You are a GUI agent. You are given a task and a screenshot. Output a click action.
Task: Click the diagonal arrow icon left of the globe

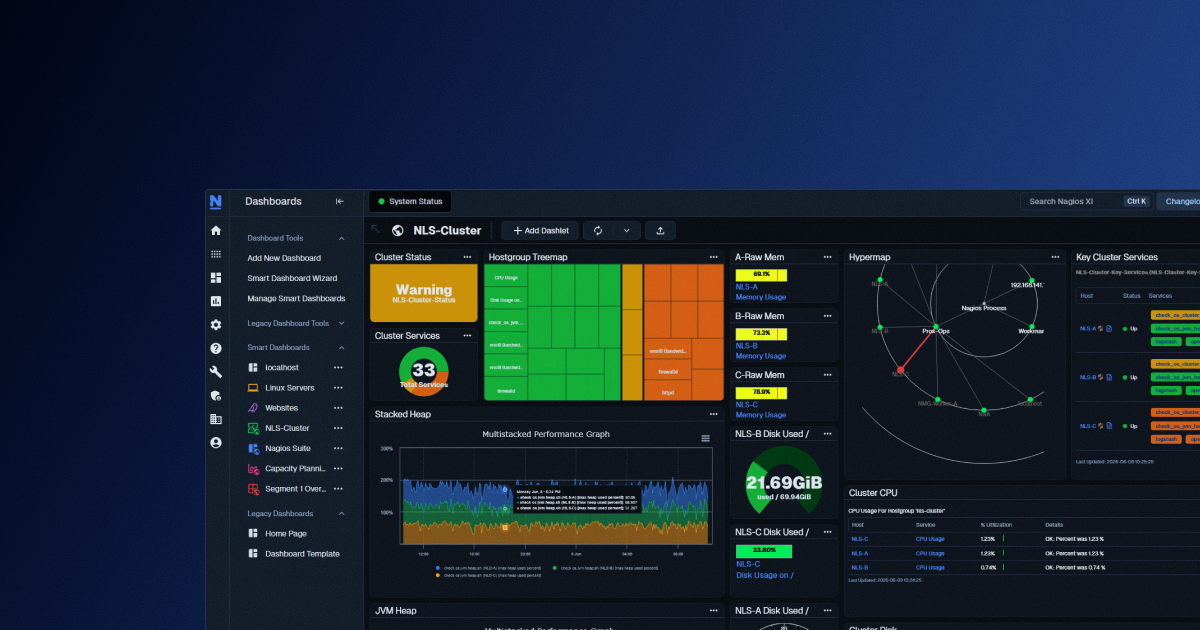376,230
